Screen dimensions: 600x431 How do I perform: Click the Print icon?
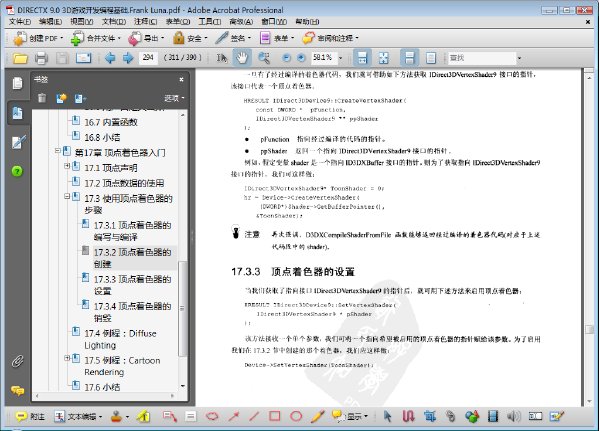click(x=41, y=58)
